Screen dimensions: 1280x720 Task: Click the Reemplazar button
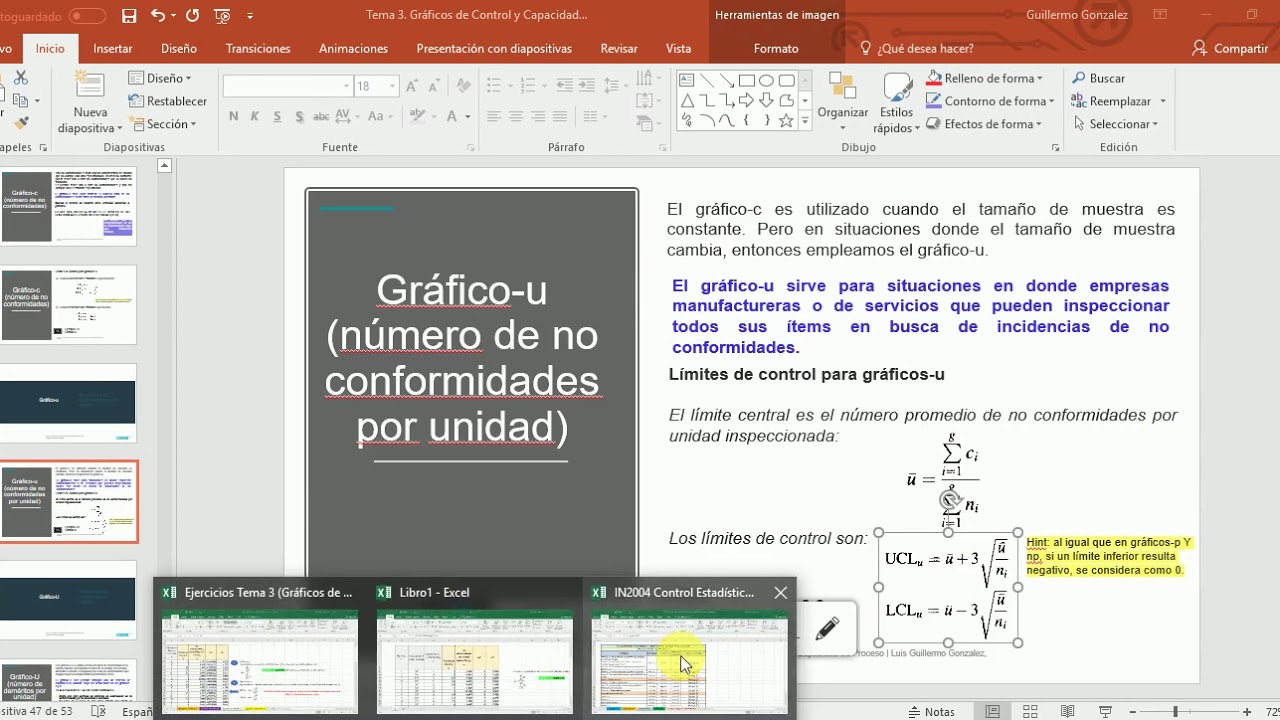pos(1112,101)
